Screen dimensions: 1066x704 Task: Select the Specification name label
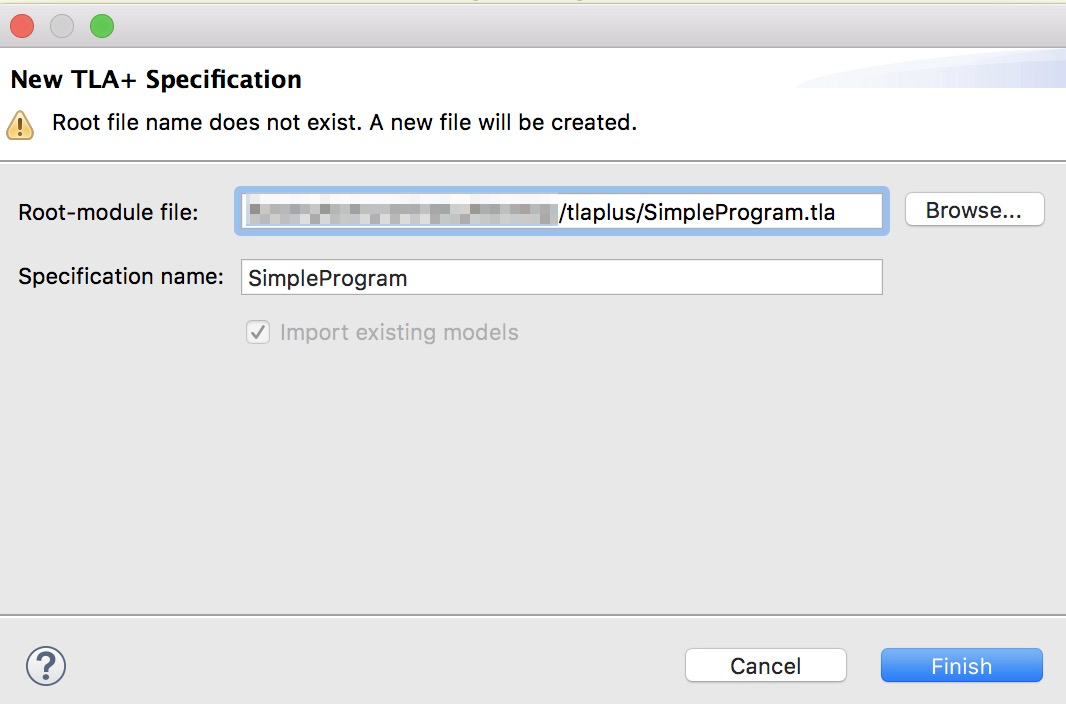tap(121, 277)
